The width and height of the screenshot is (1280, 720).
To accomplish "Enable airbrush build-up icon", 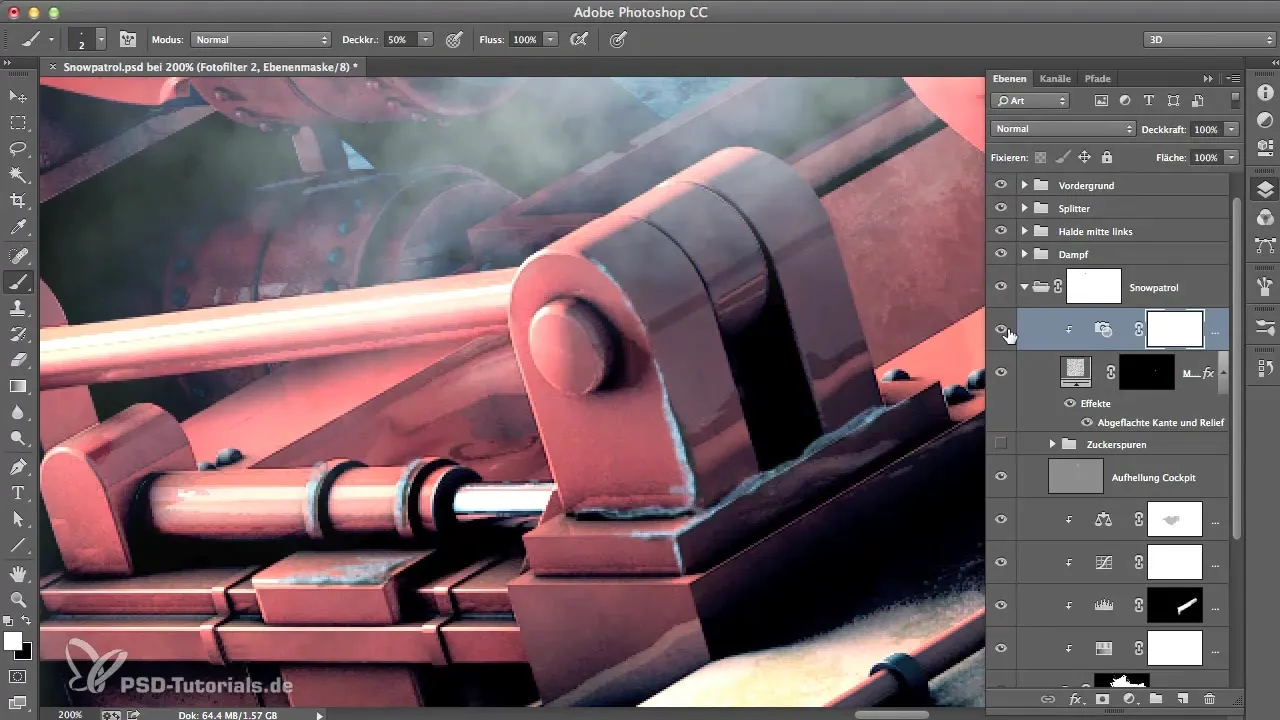I will (x=578, y=40).
